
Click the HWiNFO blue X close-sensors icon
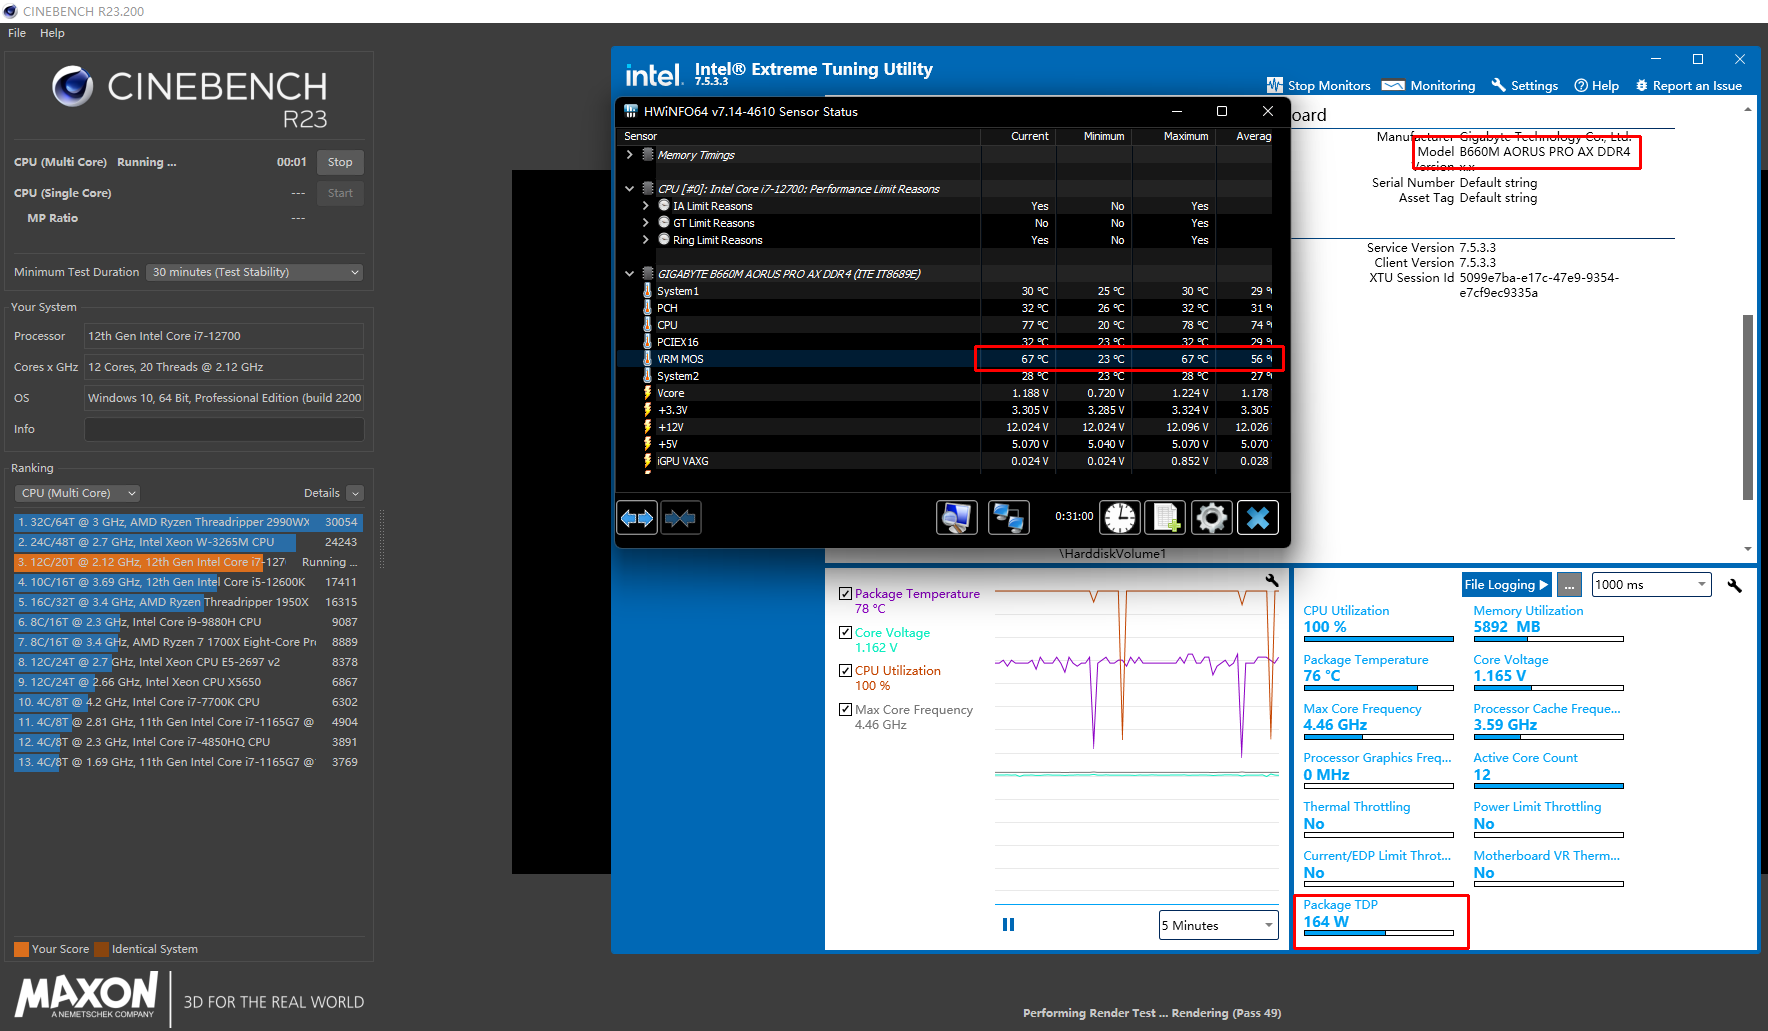coord(1258,518)
